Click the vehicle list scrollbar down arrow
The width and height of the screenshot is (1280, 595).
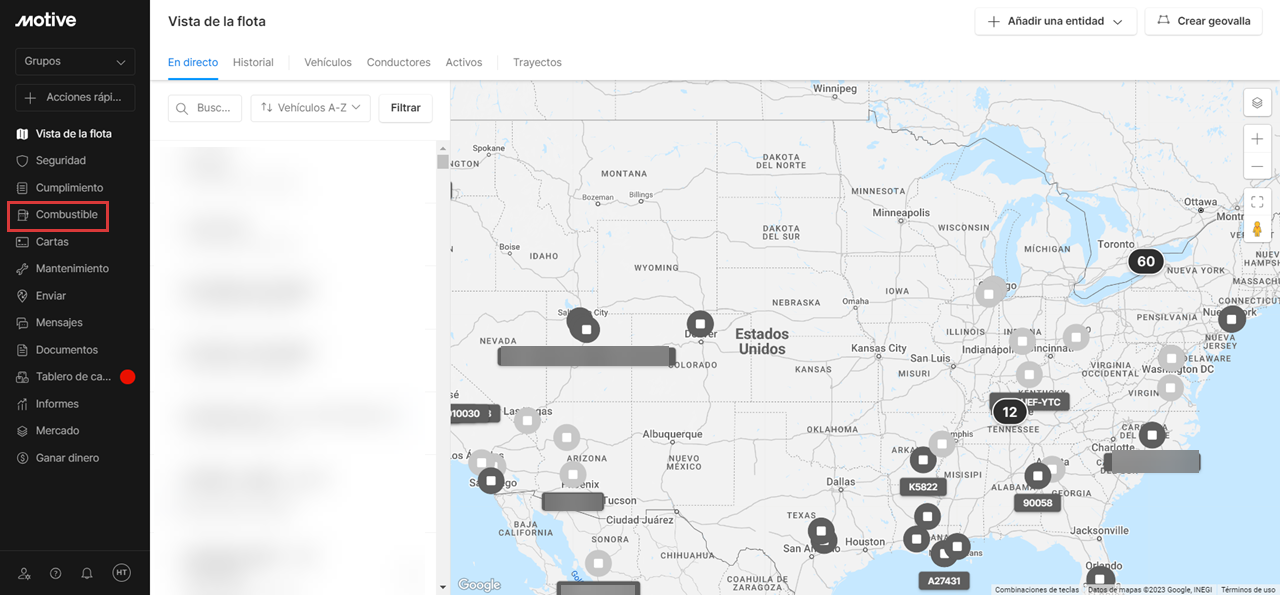click(443, 587)
